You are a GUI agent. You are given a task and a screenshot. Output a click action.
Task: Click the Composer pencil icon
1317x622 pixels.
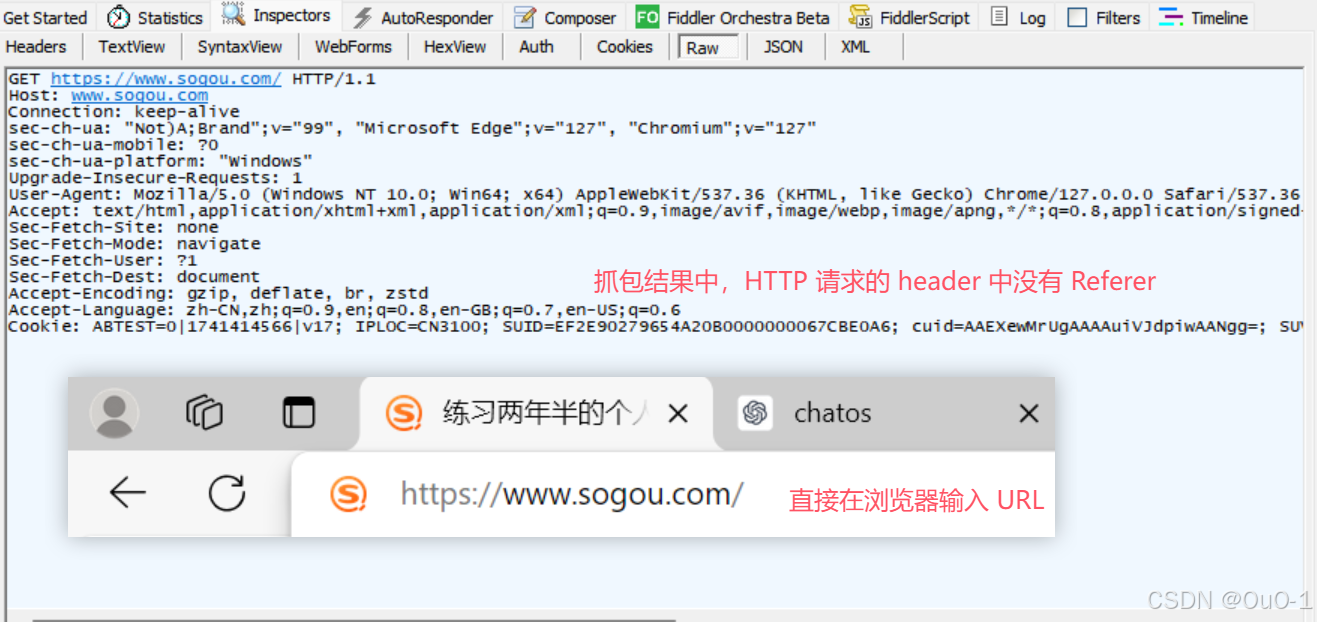(523, 18)
